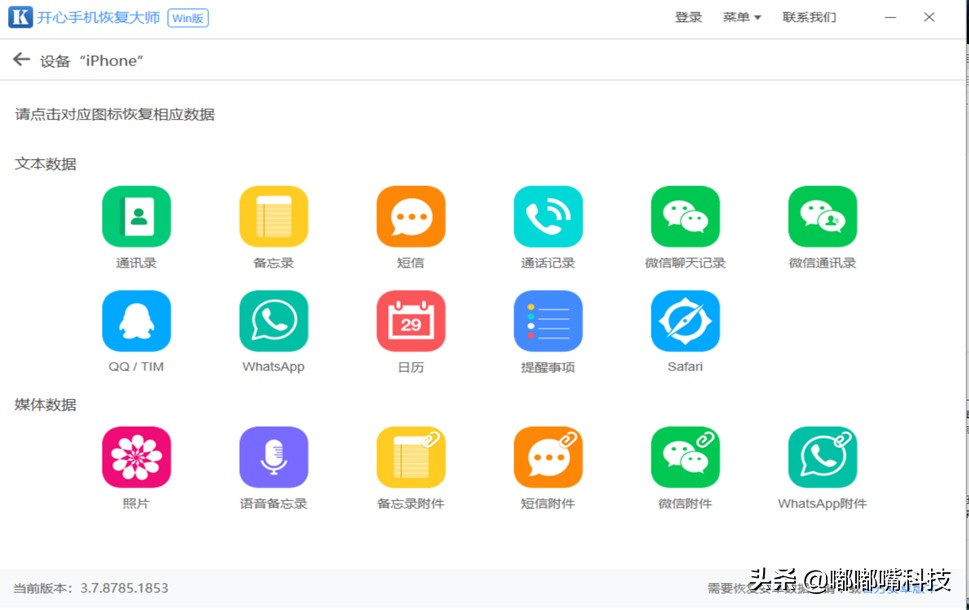This screenshot has height=610, width=969.
Task: Open the 通讯录 recovery icon
Action: tap(136, 216)
